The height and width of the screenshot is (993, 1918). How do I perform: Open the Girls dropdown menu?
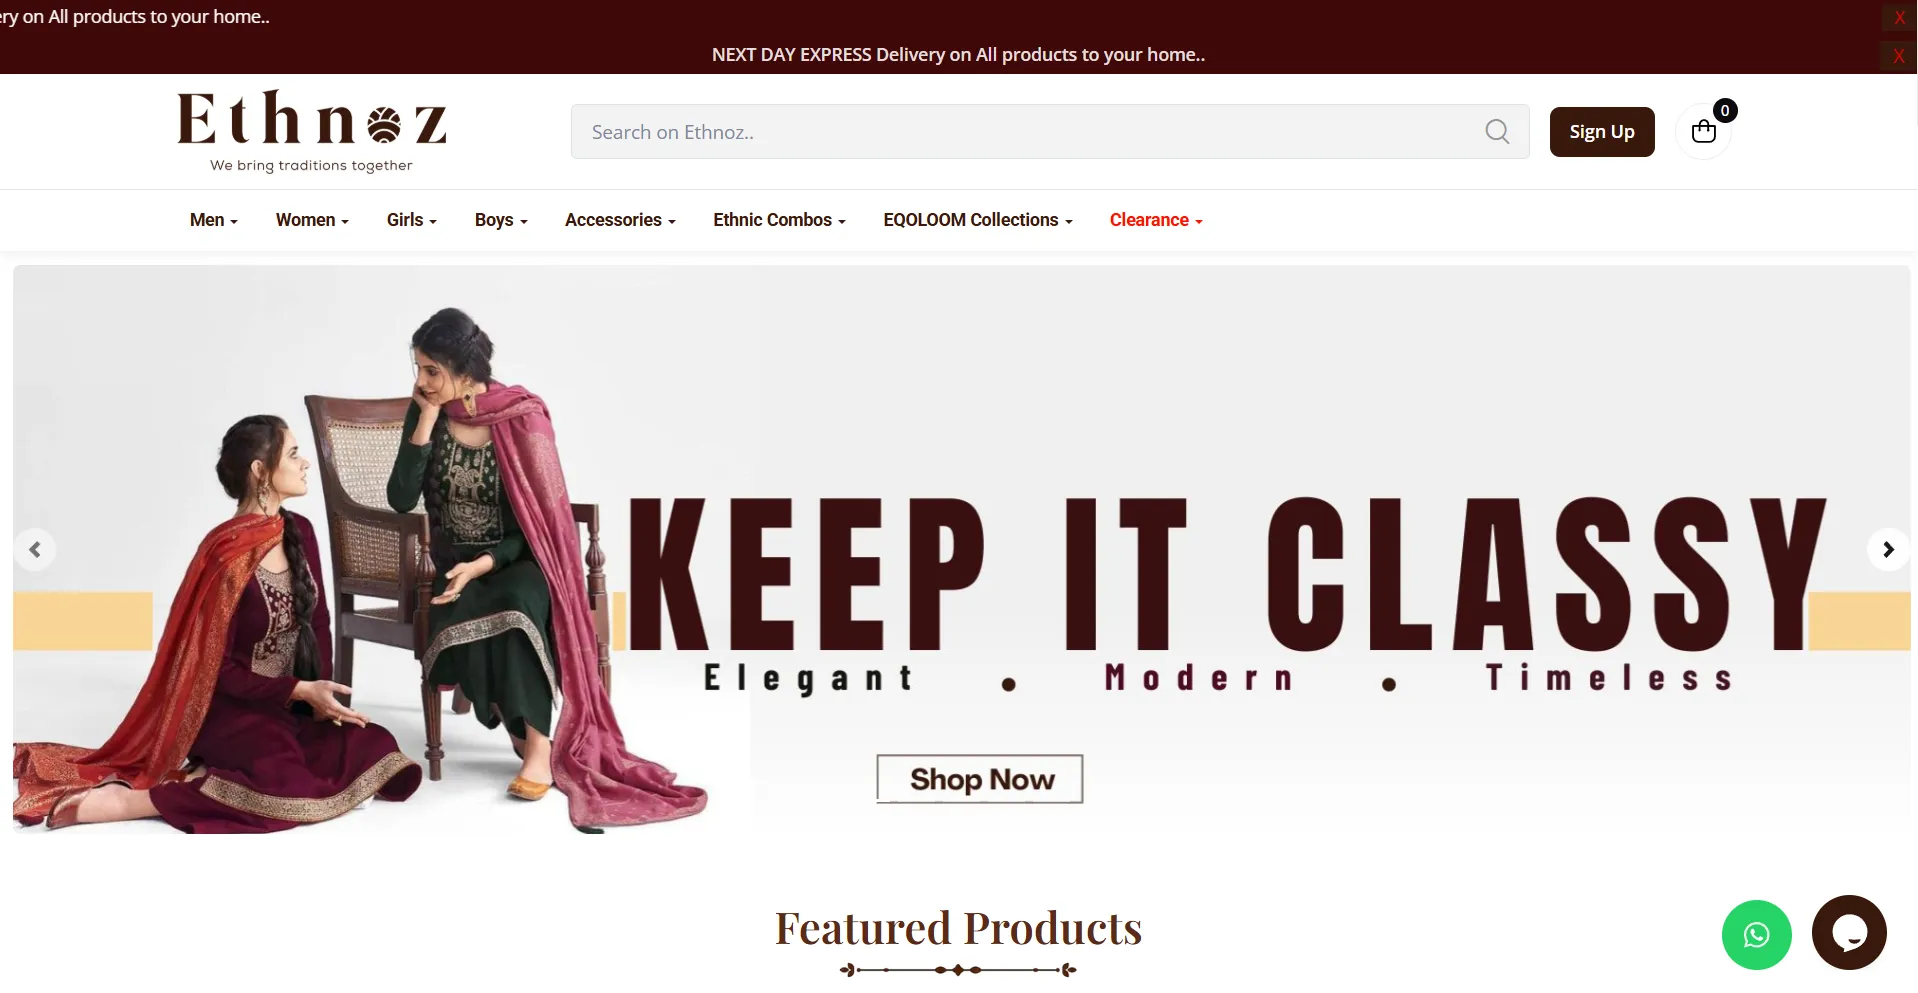[x=411, y=220]
